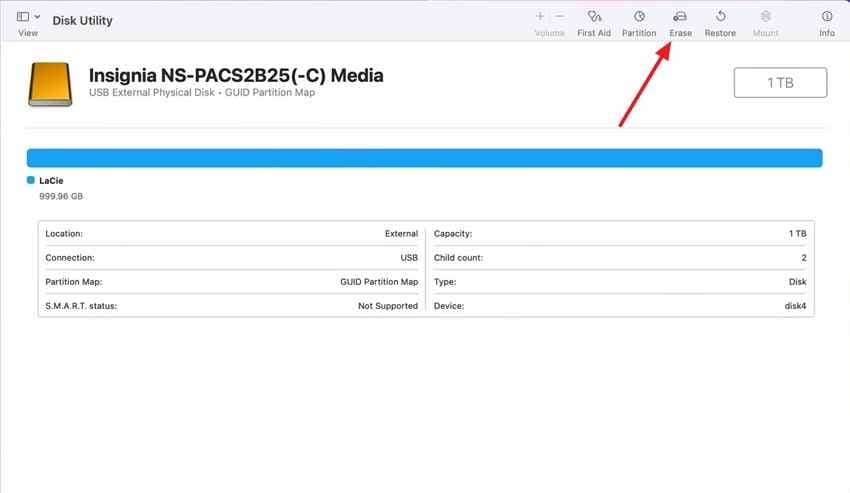Click the Connection value USB
Image resolution: width=850 pixels, height=493 pixels.
[x=409, y=258]
